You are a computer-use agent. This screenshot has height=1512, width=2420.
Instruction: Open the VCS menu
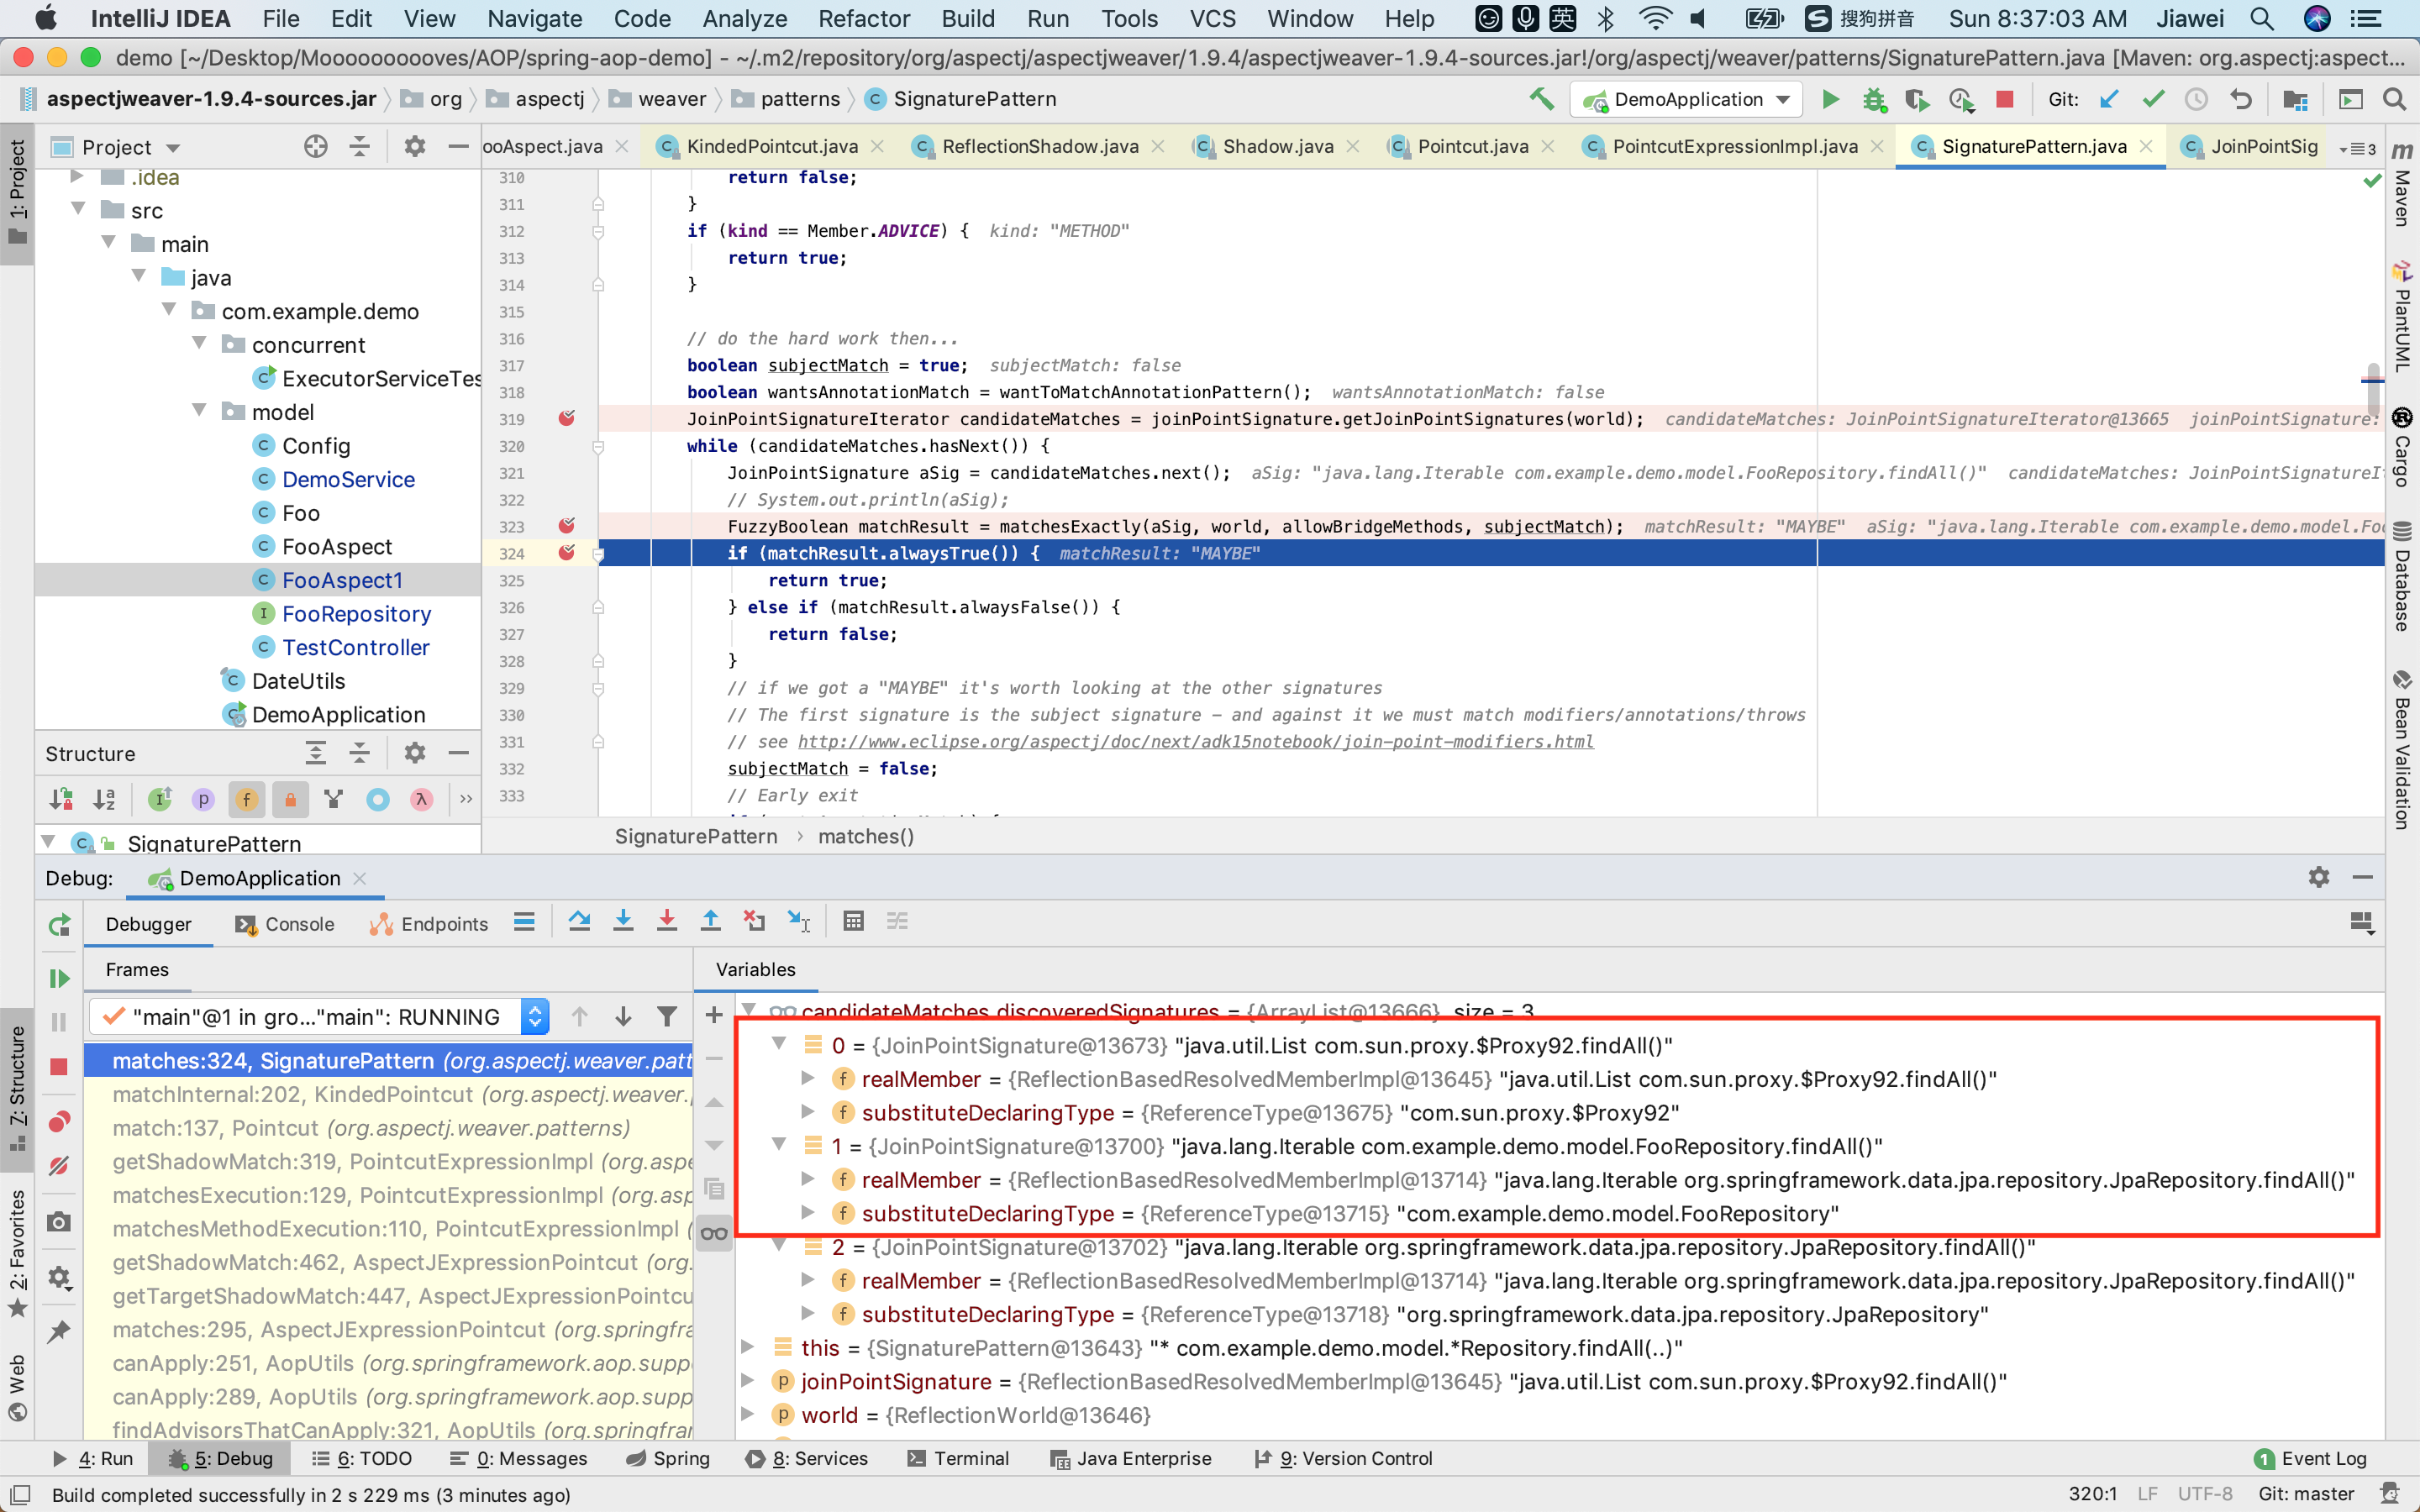tap(1212, 19)
